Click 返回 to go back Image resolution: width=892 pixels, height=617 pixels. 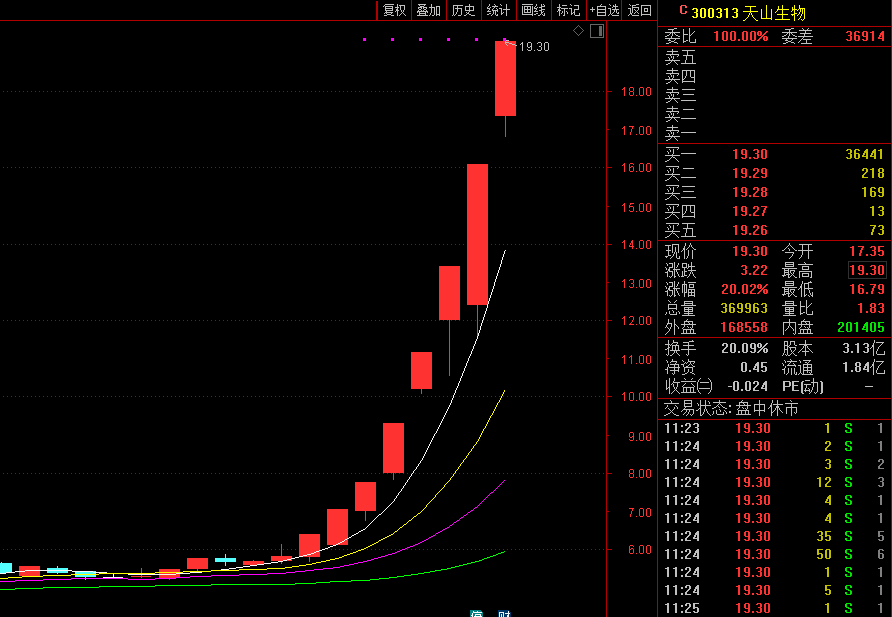pos(639,10)
